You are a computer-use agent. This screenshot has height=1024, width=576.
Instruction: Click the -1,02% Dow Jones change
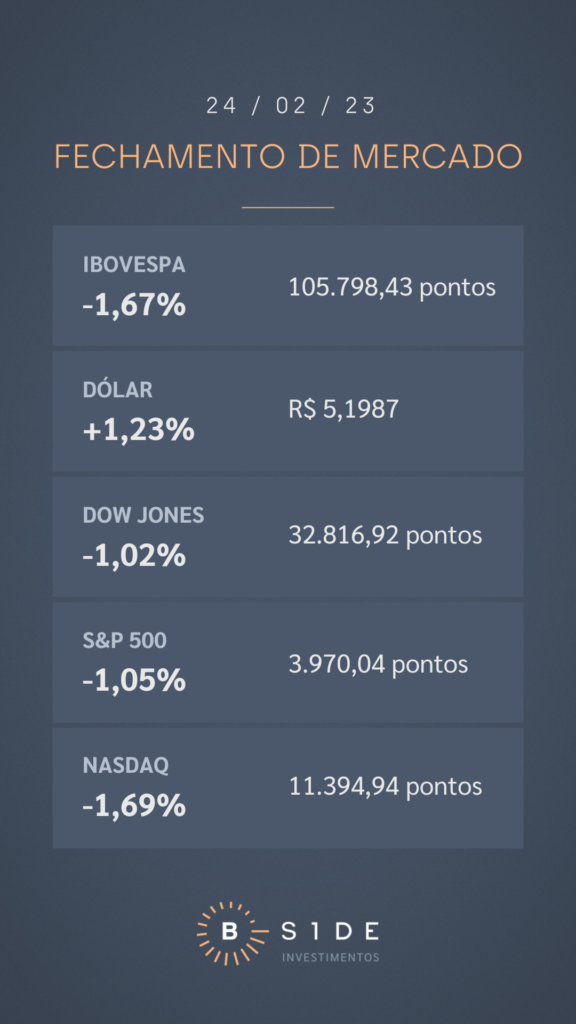(x=134, y=556)
